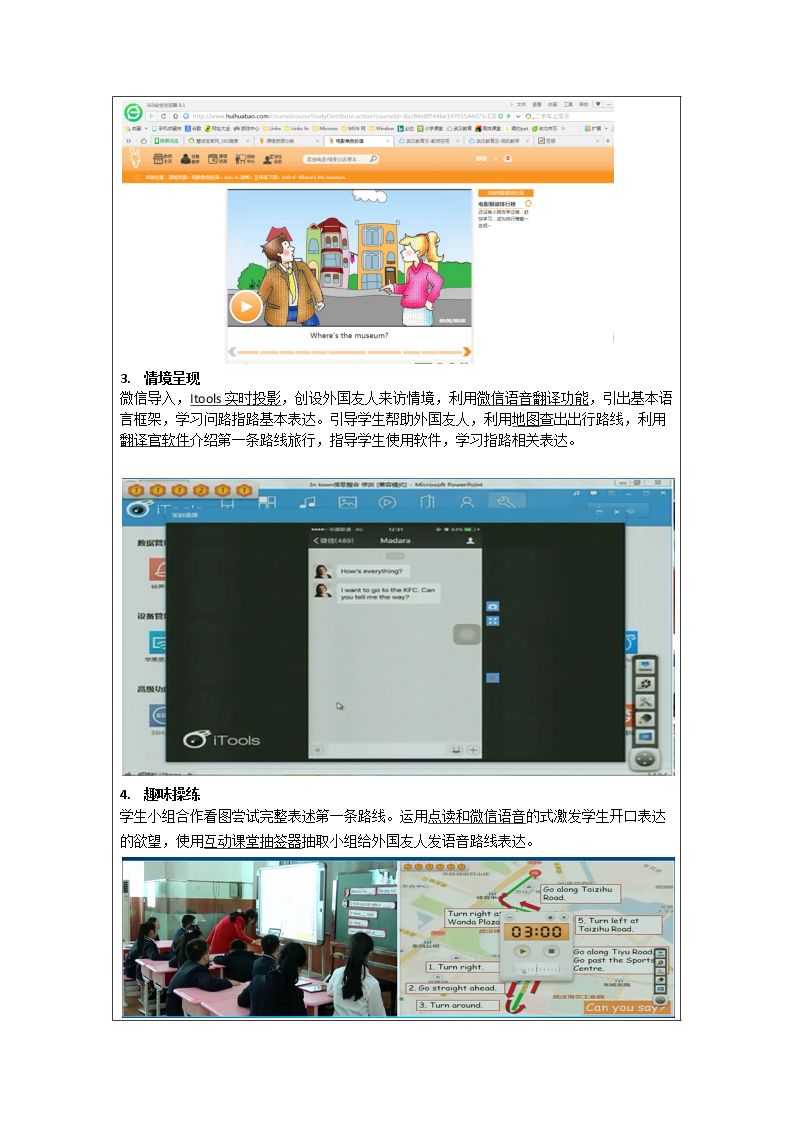Viewport: 794px width, 1123px height.
Task: Click the browser back arrow
Action: click(x=152, y=116)
